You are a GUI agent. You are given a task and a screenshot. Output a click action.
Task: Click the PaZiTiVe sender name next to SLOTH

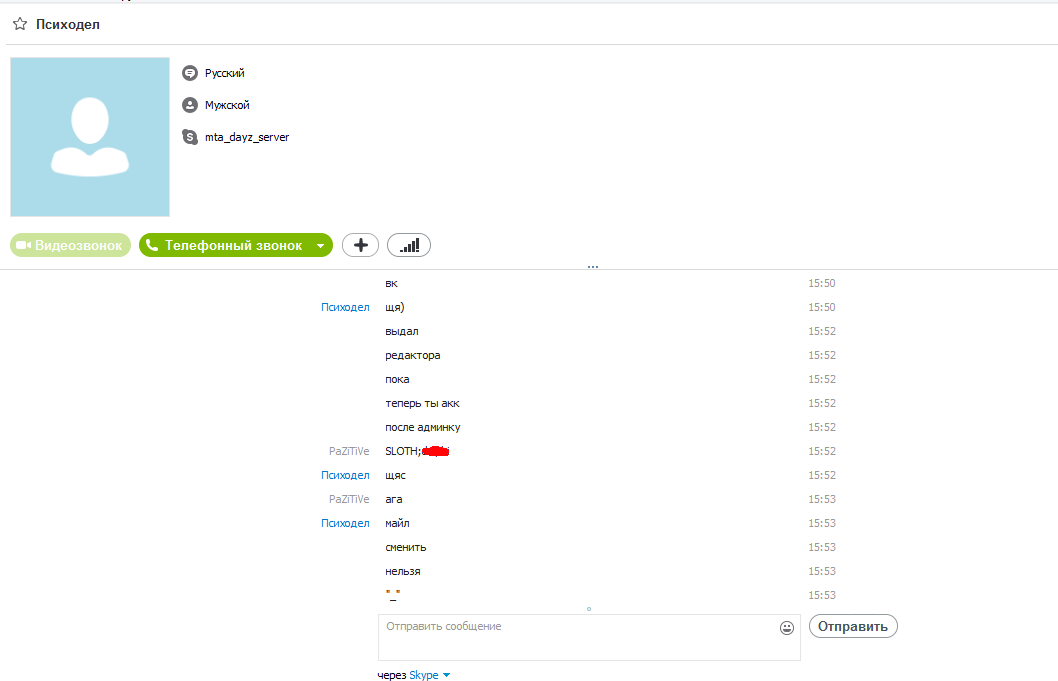[x=349, y=451]
